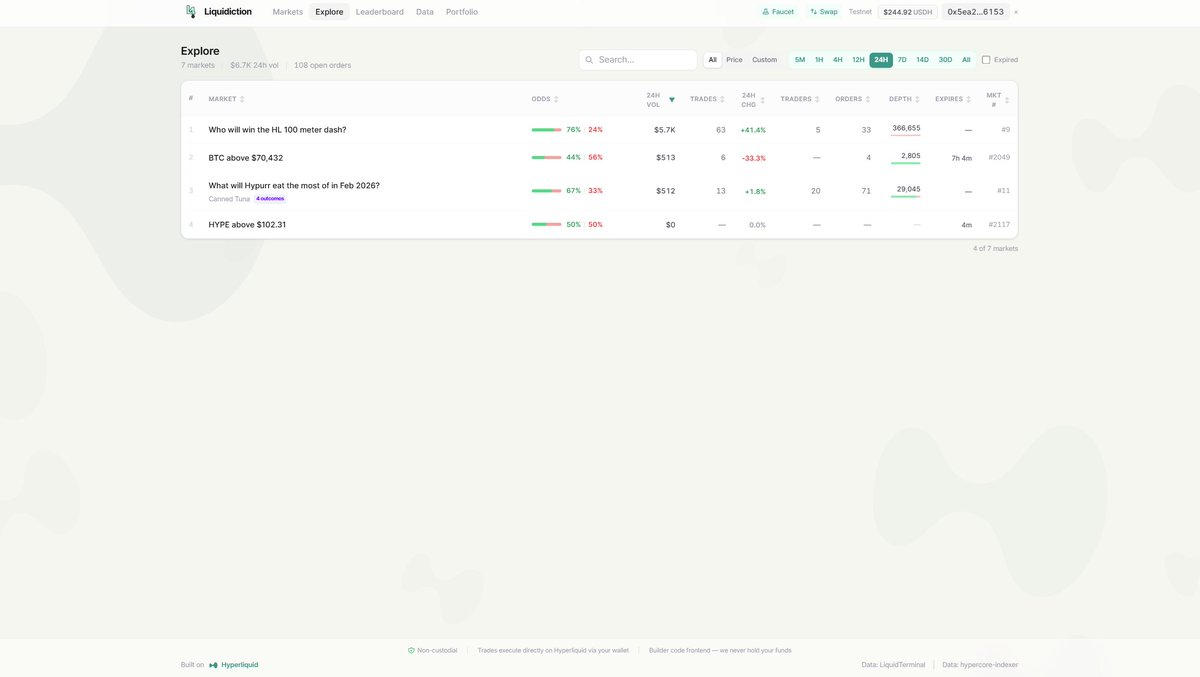
Task: Open the Portfolio tab
Action: pyautogui.click(x=462, y=12)
